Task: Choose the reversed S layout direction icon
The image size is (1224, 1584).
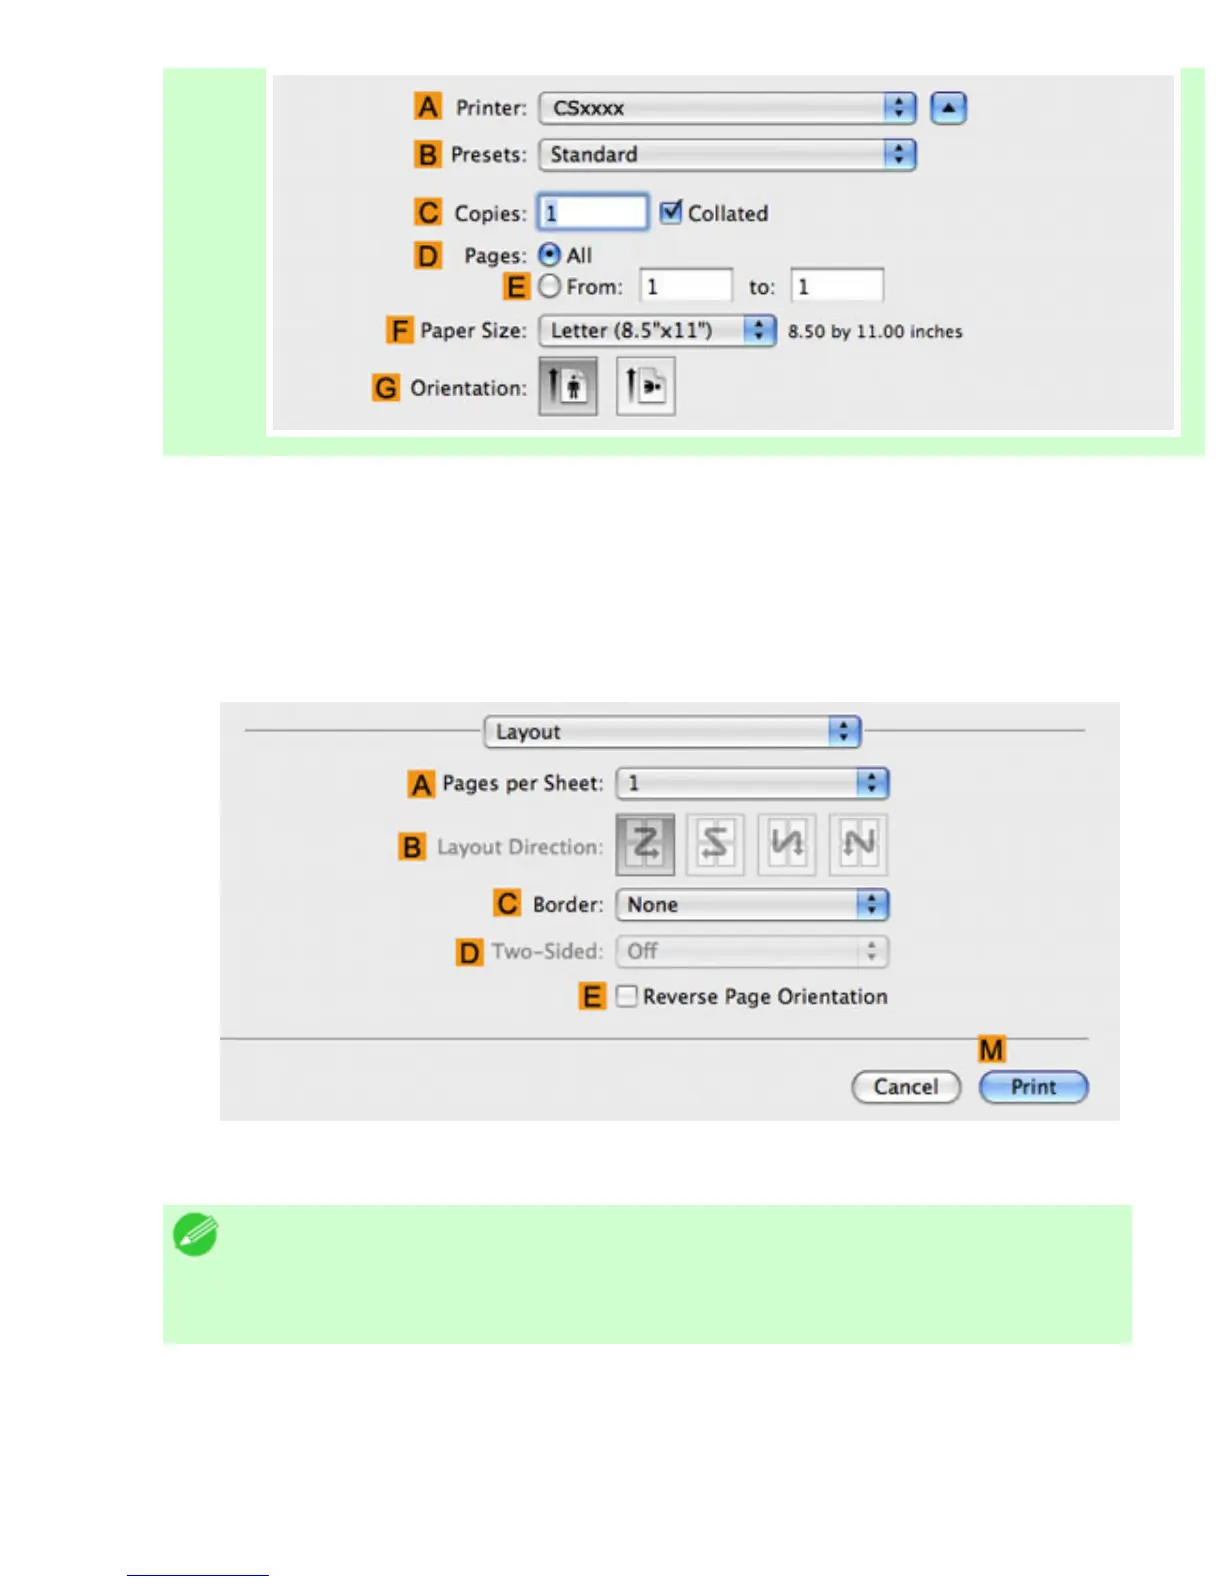Action: pos(715,844)
